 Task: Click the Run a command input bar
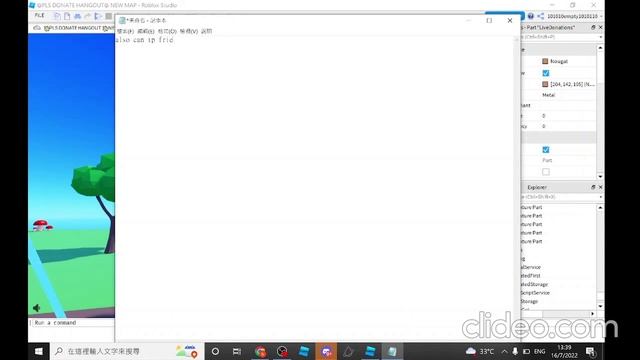[72, 322]
